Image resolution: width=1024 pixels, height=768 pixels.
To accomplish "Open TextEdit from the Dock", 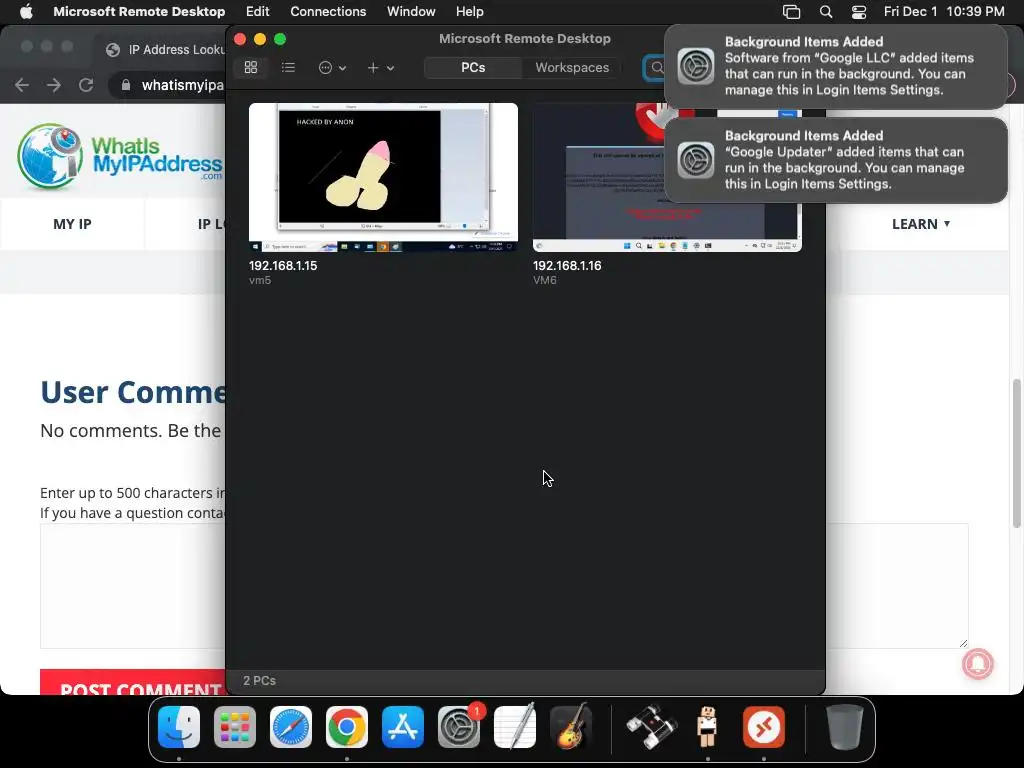I will pyautogui.click(x=515, y=727).
